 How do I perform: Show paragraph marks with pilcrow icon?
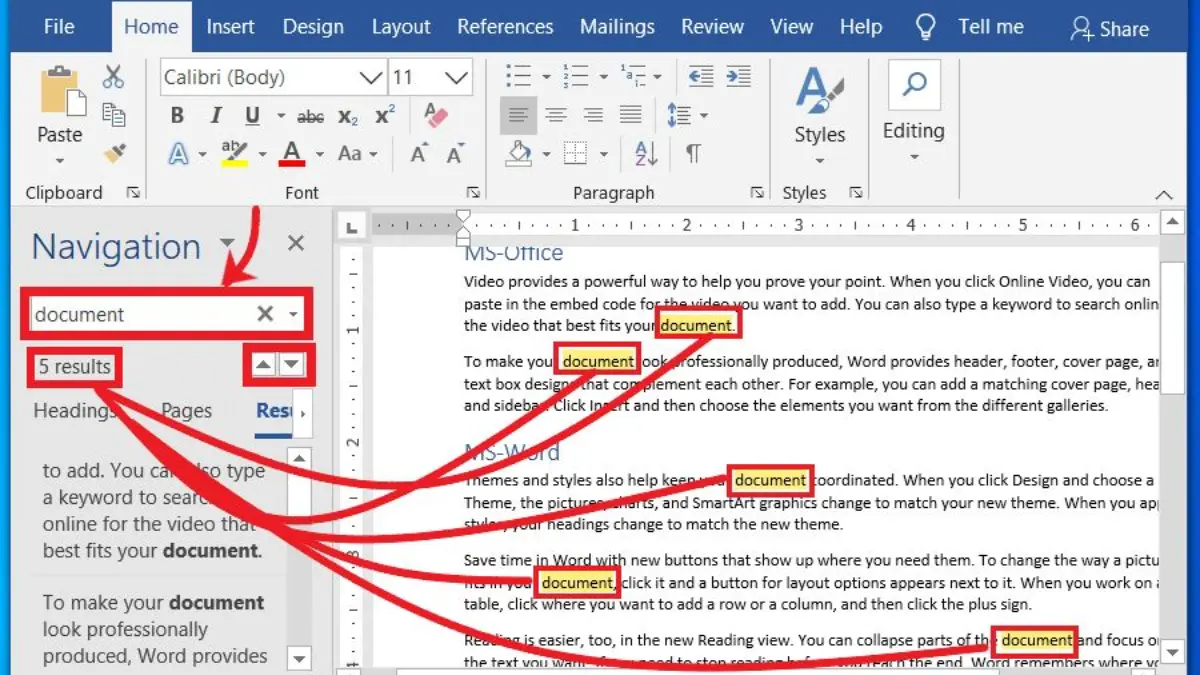tap(692, 154)
